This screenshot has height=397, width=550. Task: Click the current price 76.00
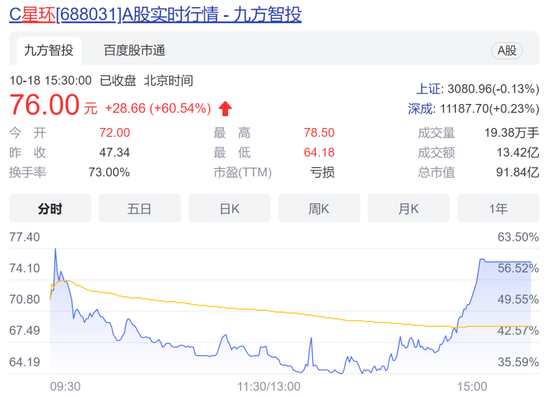point(45,105)
